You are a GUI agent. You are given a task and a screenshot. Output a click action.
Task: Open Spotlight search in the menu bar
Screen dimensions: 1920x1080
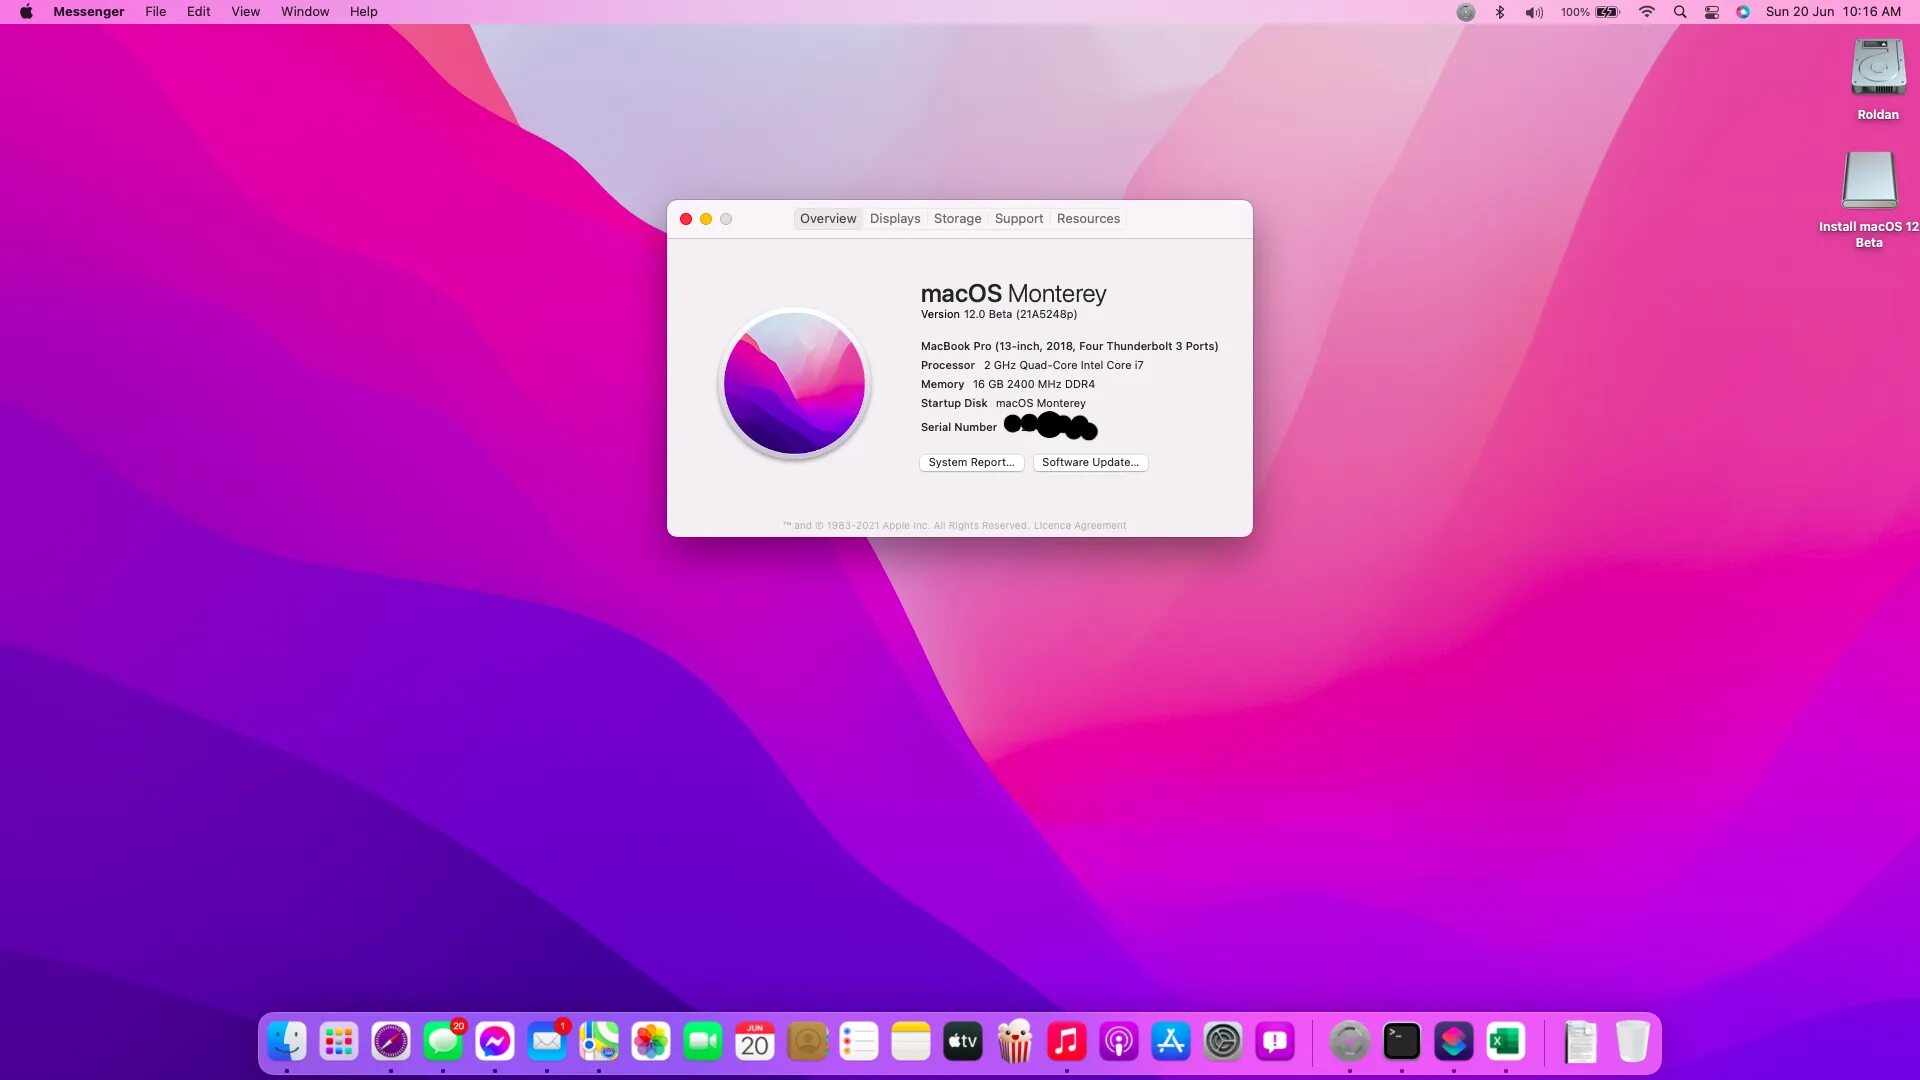[1680, 12]
